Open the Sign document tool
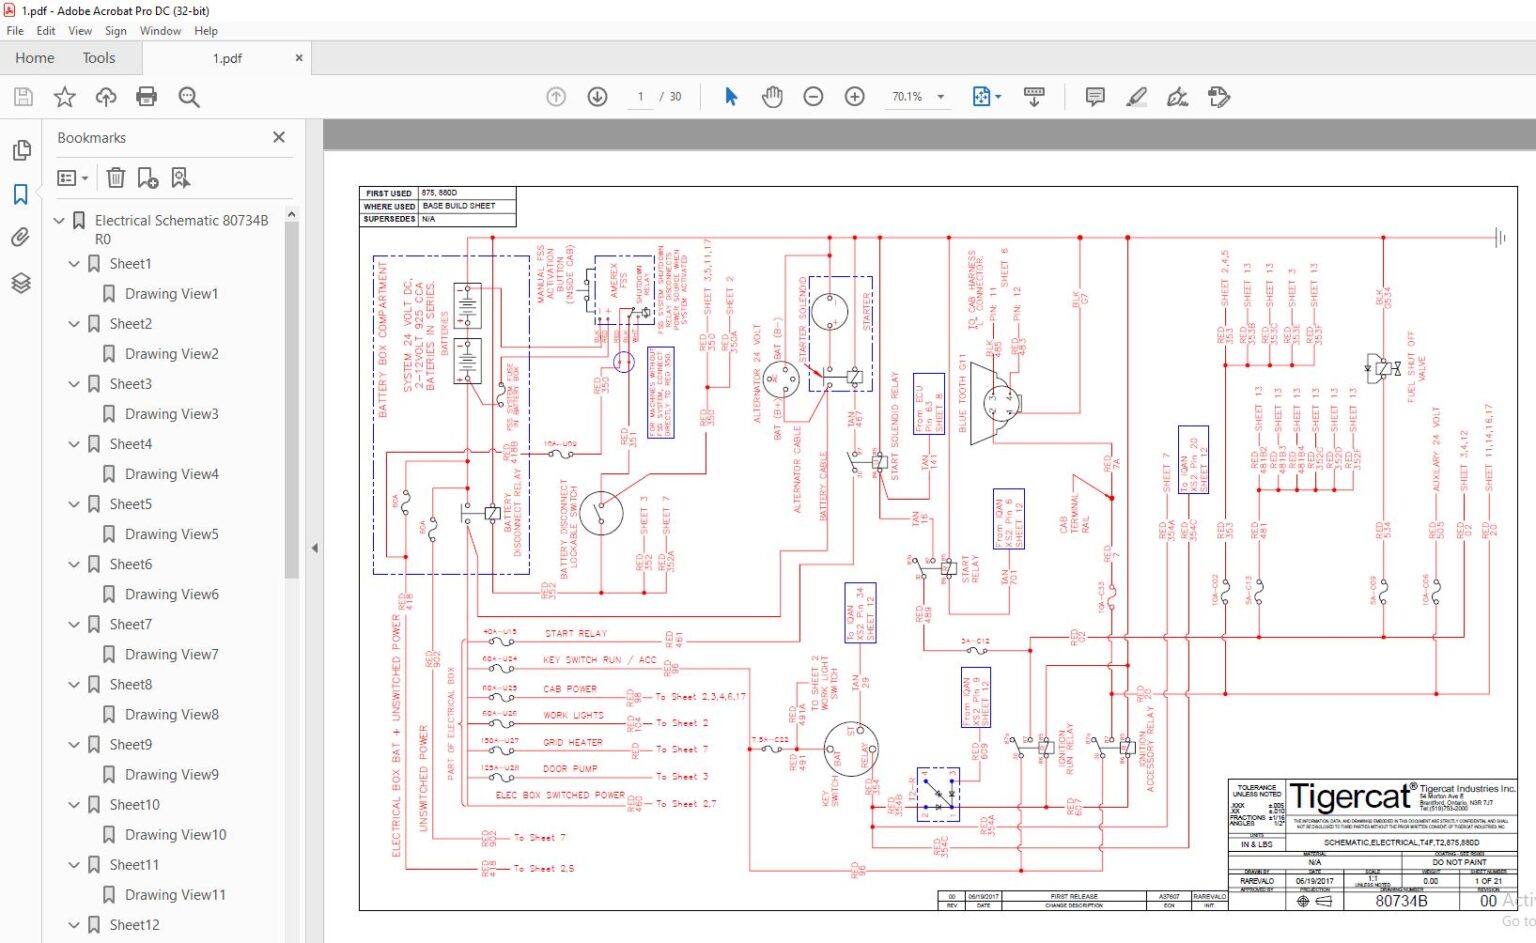Viewport: 1536px width, 943px height. [1177, 97]
